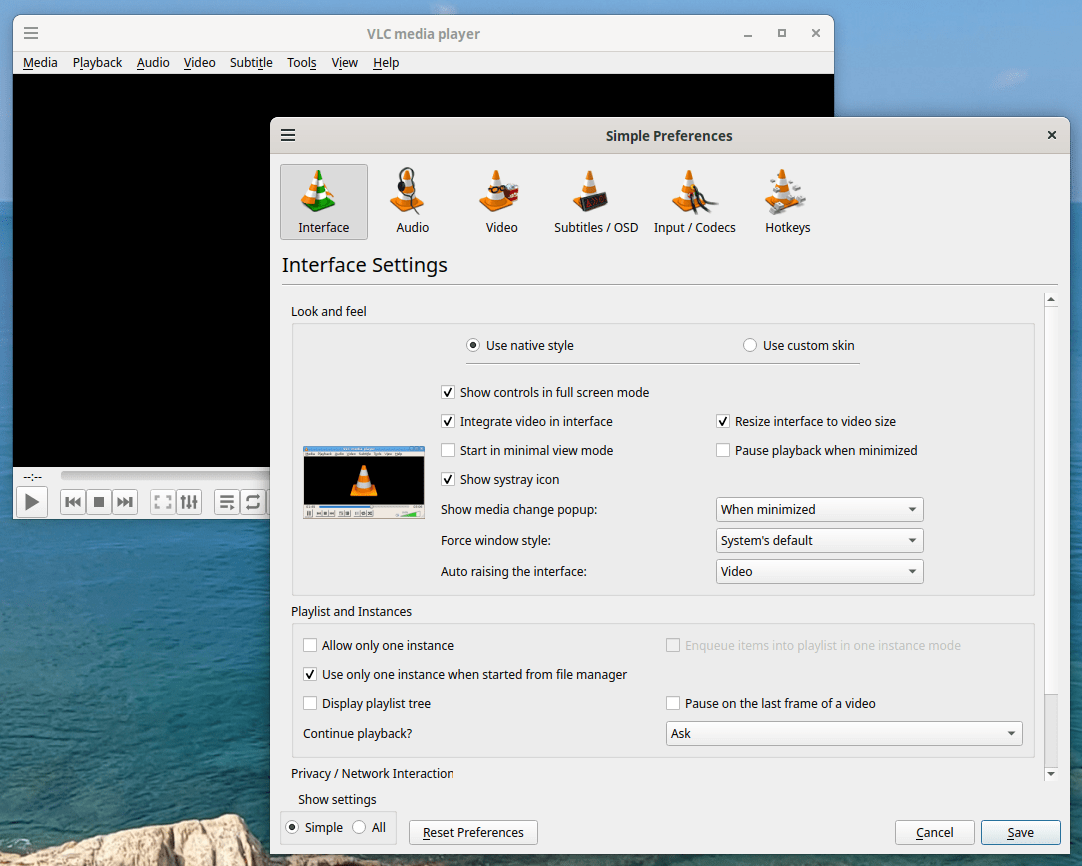Minimize the VLC media player window
The image size is (1082, 866).
748,33
